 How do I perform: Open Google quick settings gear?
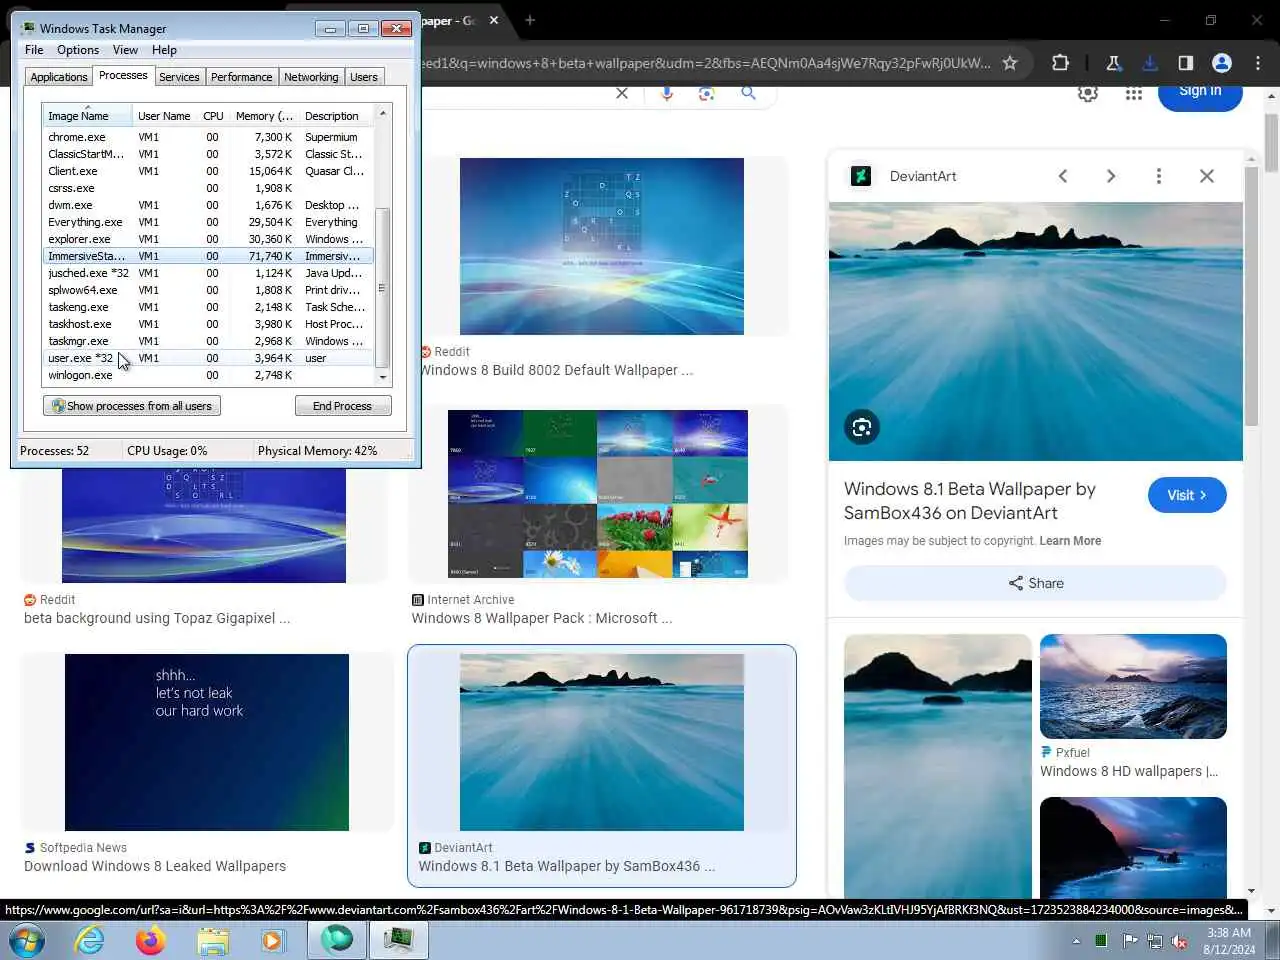(1088, 93)
